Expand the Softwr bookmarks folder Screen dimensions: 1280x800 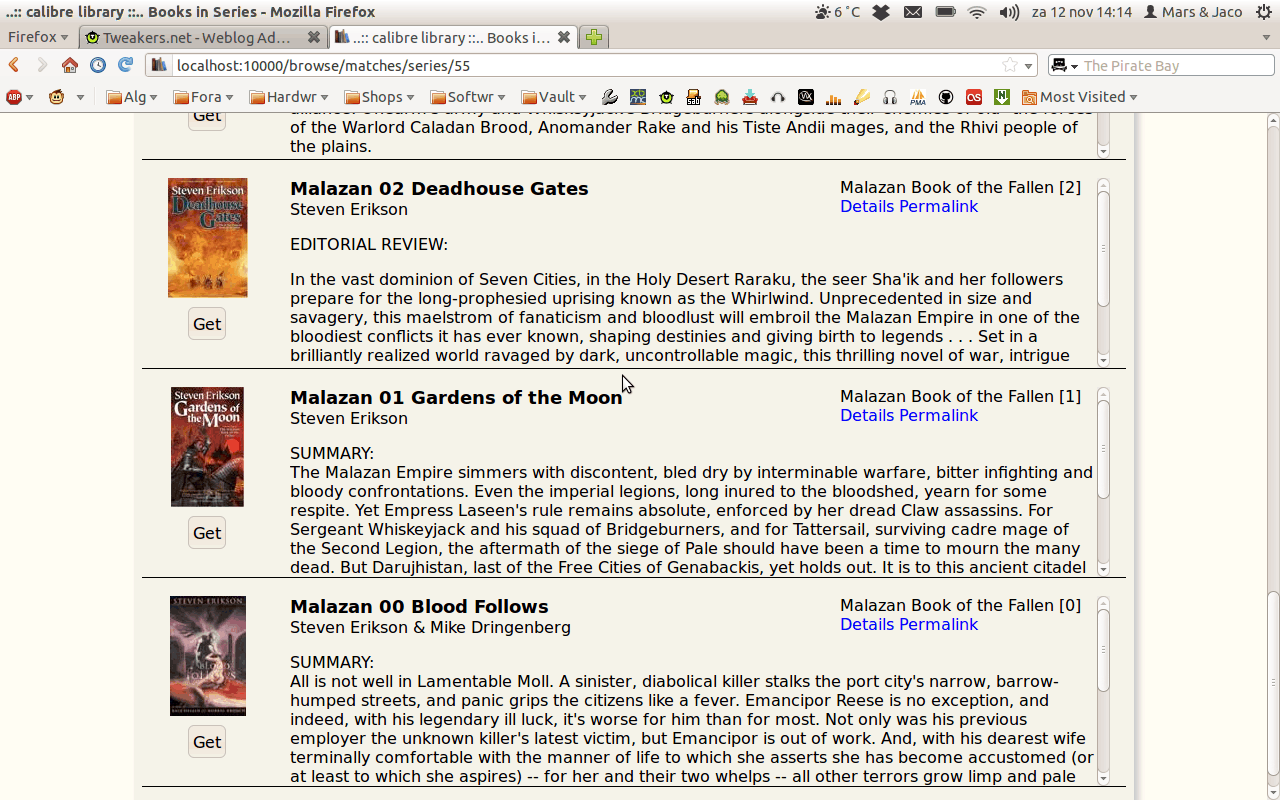(x=468, y=97)
